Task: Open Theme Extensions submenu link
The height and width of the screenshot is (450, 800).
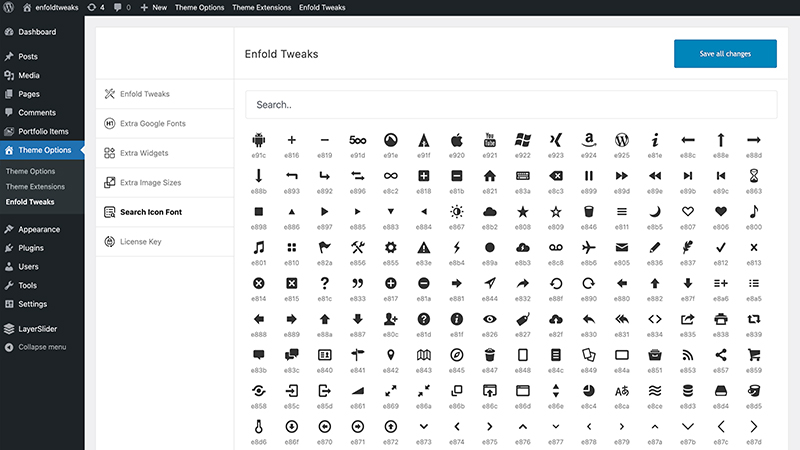Action: point(35,187)
